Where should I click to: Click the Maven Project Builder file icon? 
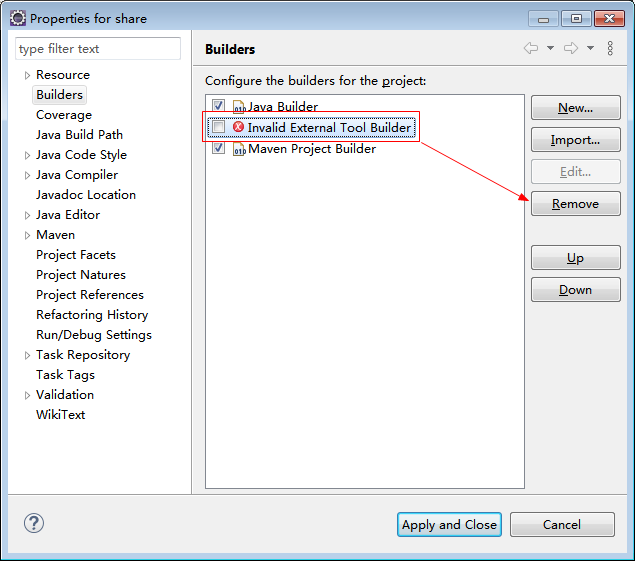[239, 149]
